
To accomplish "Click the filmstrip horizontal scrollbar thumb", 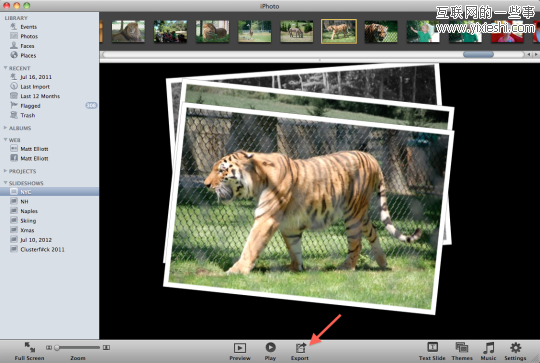I will pos(478,54).
